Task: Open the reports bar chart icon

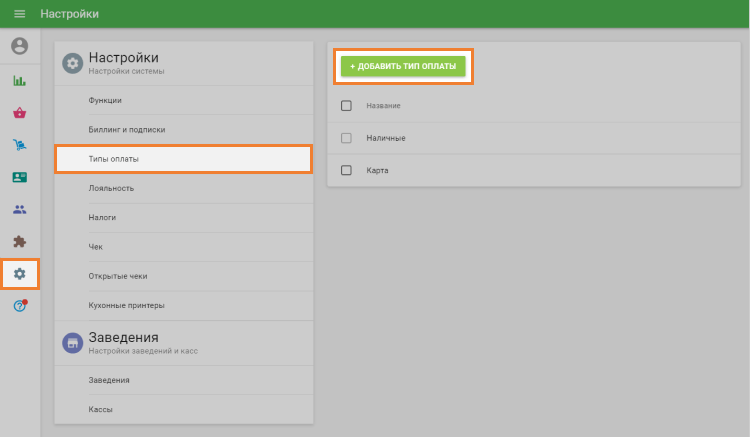Action: [20, 81]
